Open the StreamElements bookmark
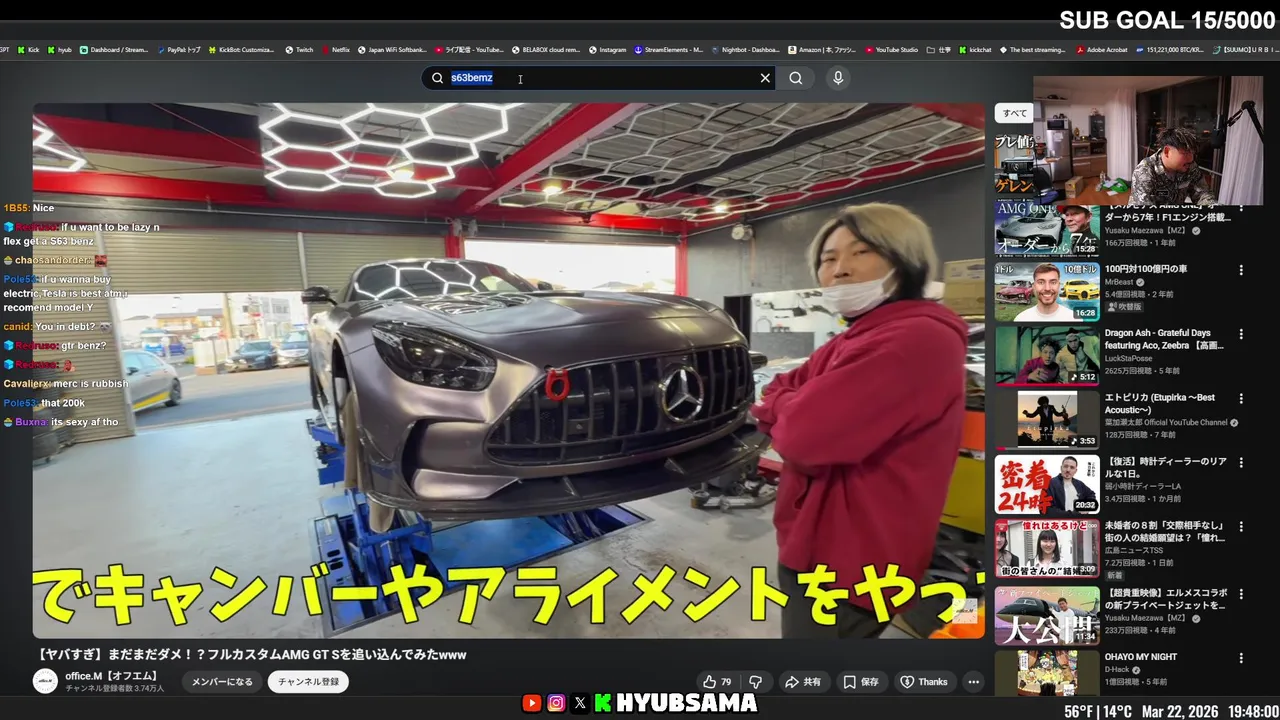1280x720 pixels. tap(670, 49)
